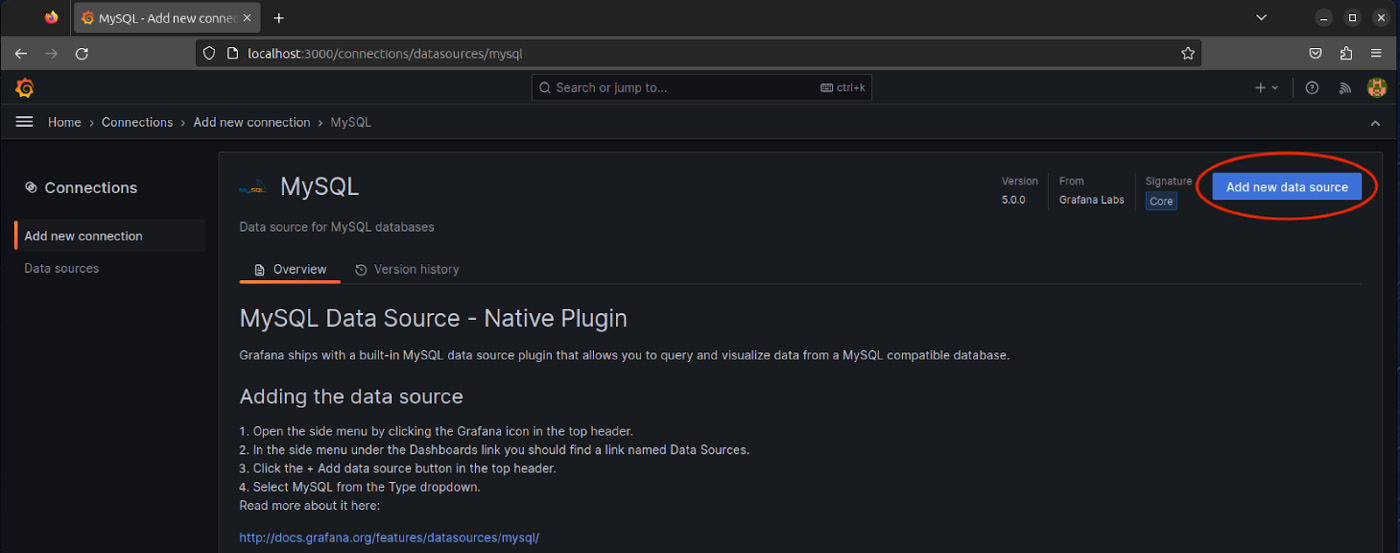
Task: Switch to the Version history tab
Action: (407, 269)
